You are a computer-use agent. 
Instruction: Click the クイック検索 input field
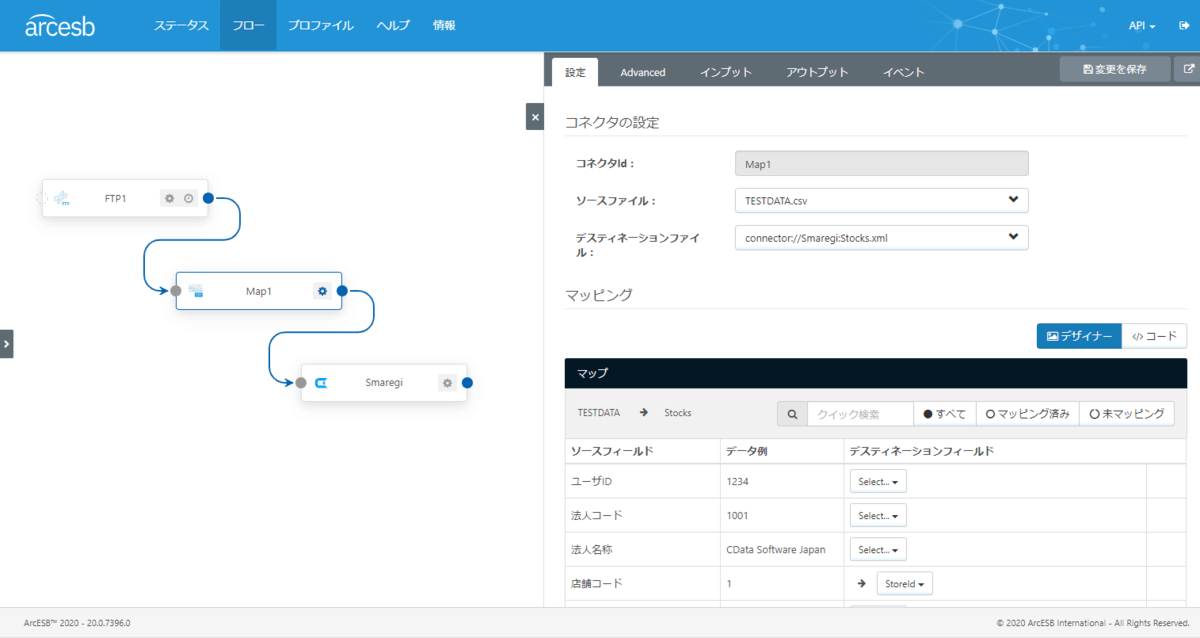tap(860, 414)
